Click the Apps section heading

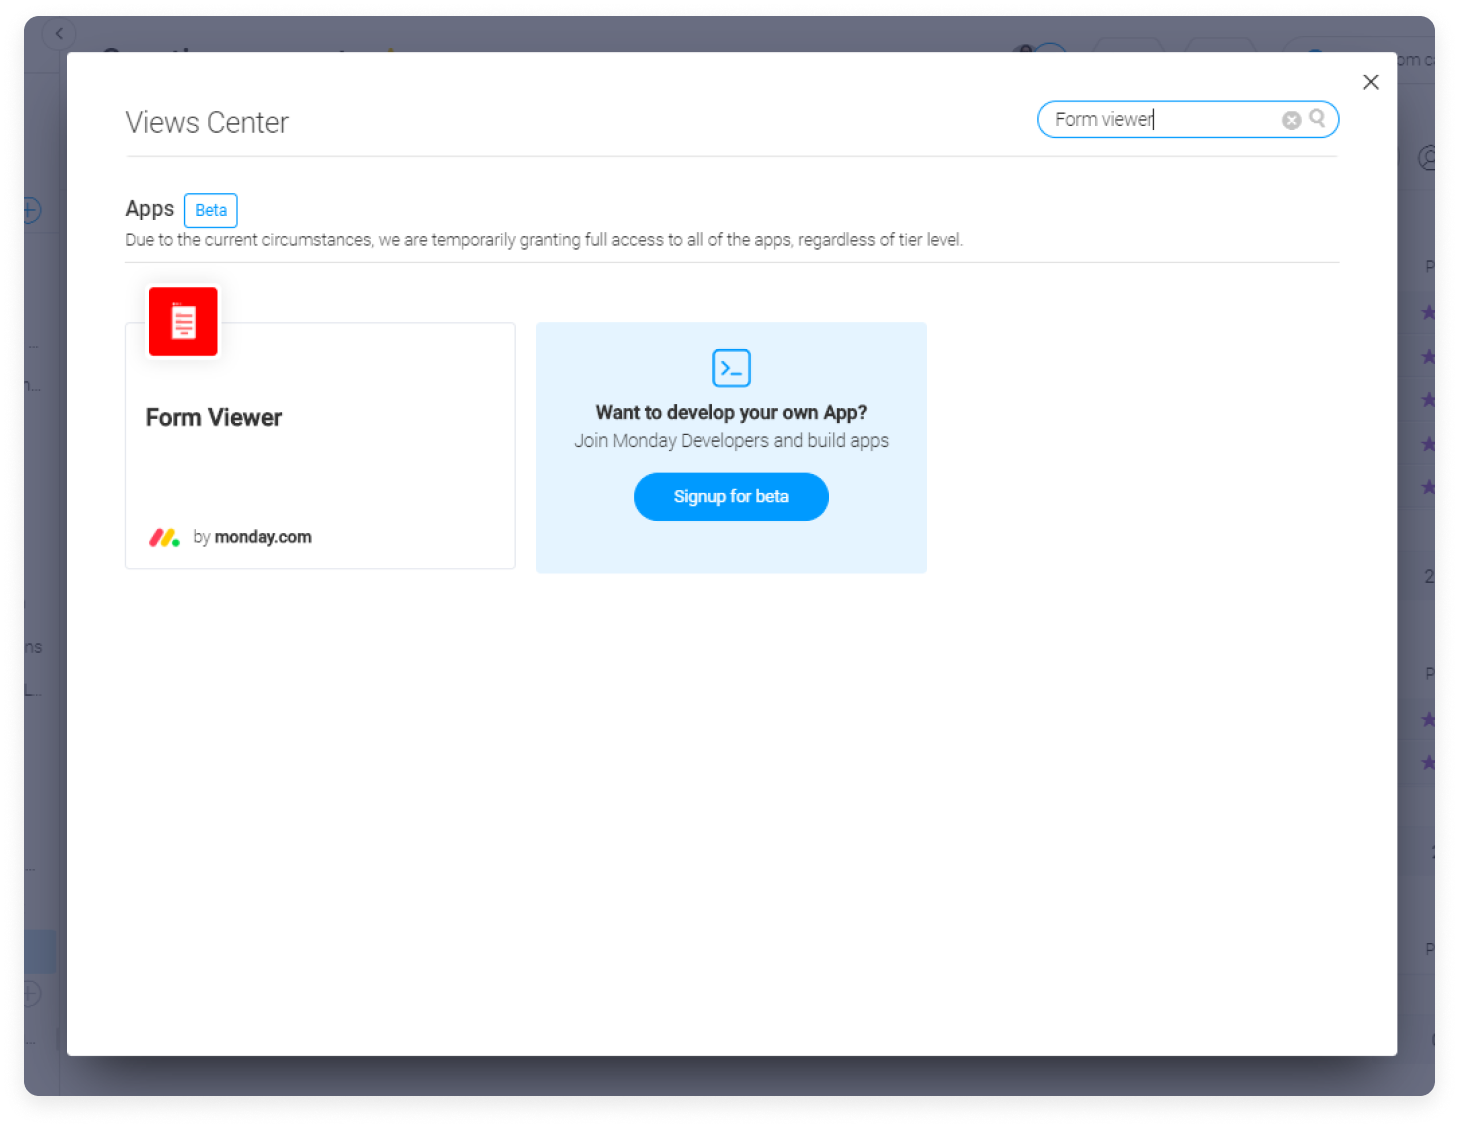coord(150,208)
